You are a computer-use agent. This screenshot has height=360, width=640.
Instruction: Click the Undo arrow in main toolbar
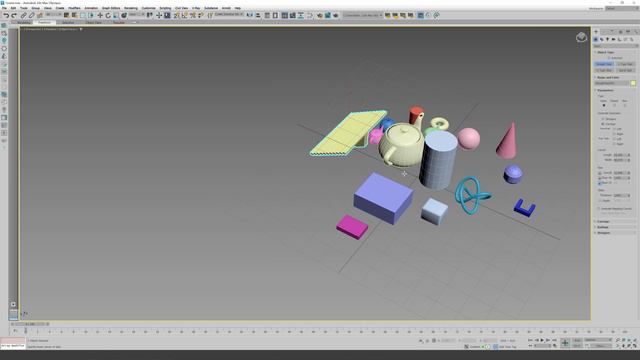tap(6, 16)
